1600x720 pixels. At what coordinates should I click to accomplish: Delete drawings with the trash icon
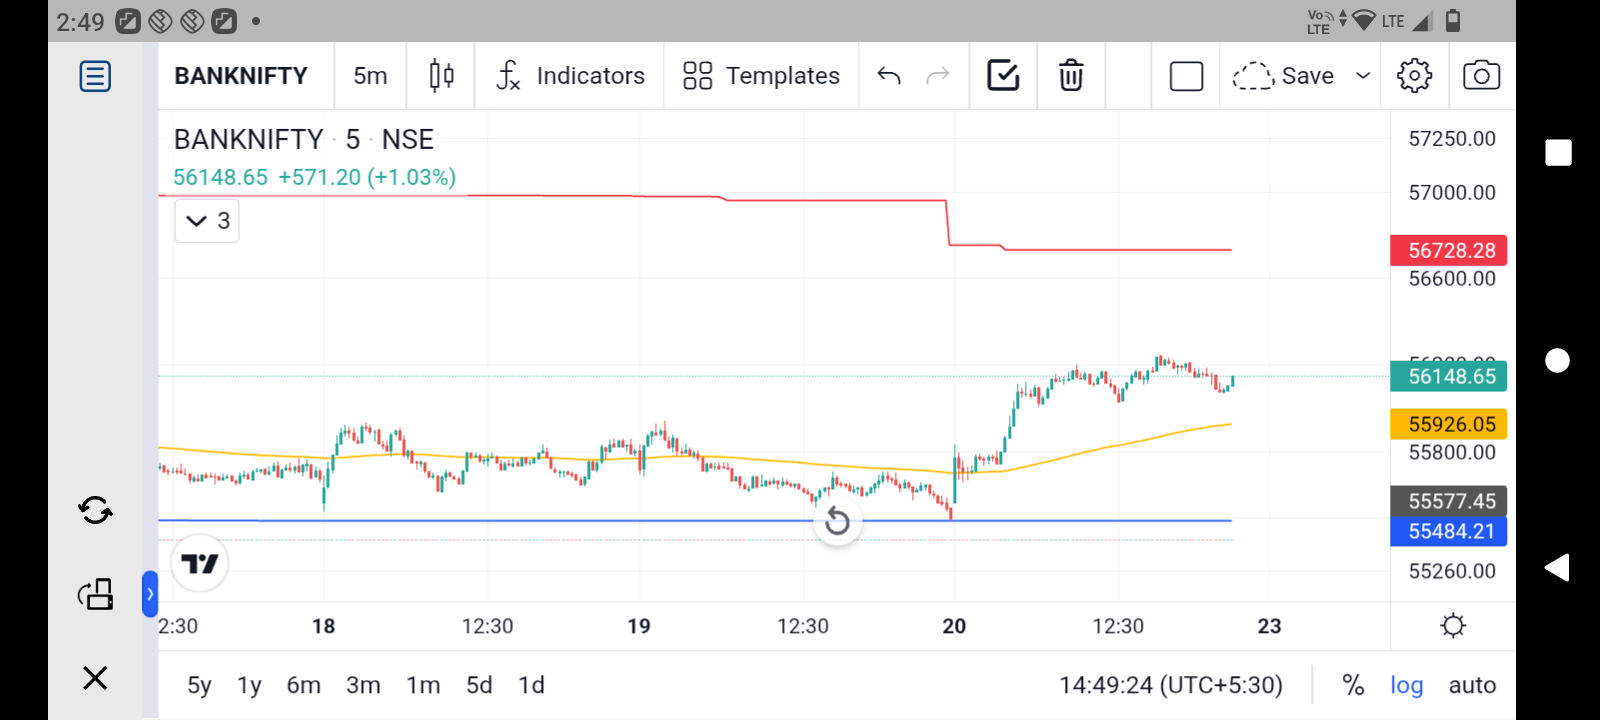coord(1071,76)
